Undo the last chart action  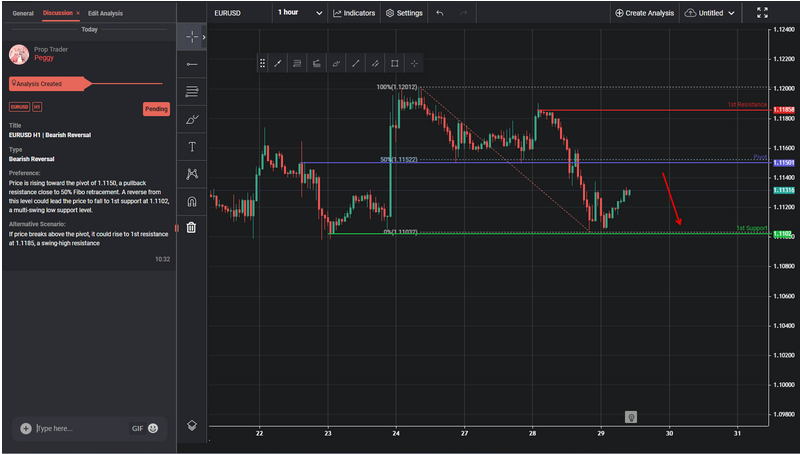click(x=440, y=13)
